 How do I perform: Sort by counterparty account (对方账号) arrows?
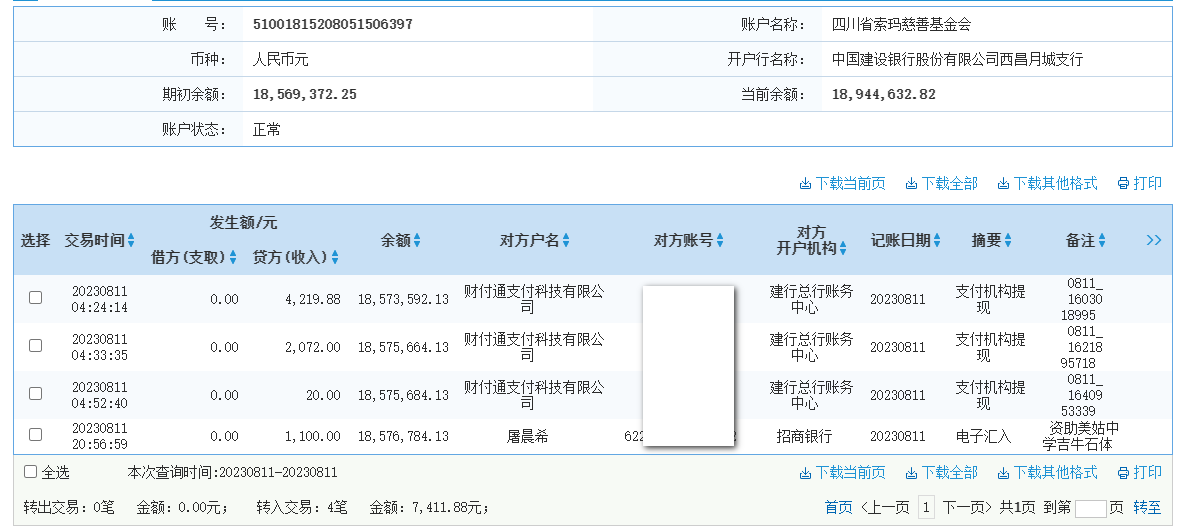pos(720,240)
